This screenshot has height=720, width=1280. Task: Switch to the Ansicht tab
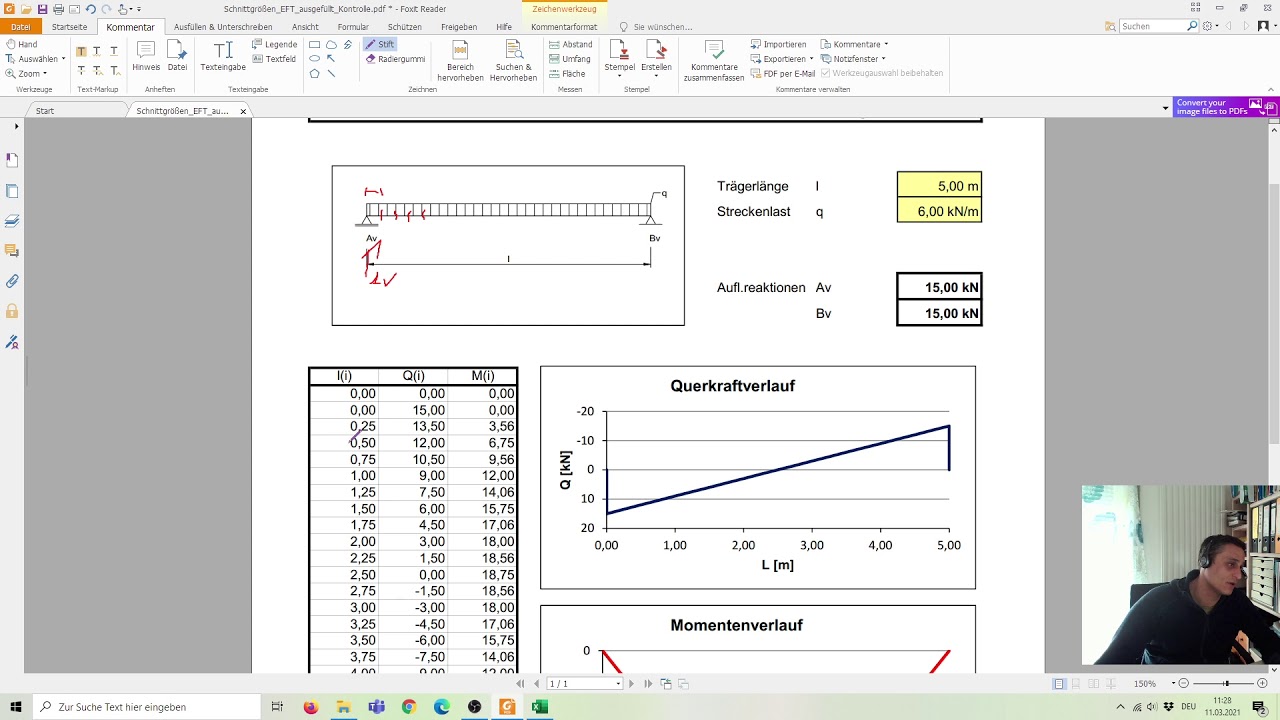point(305,27)
